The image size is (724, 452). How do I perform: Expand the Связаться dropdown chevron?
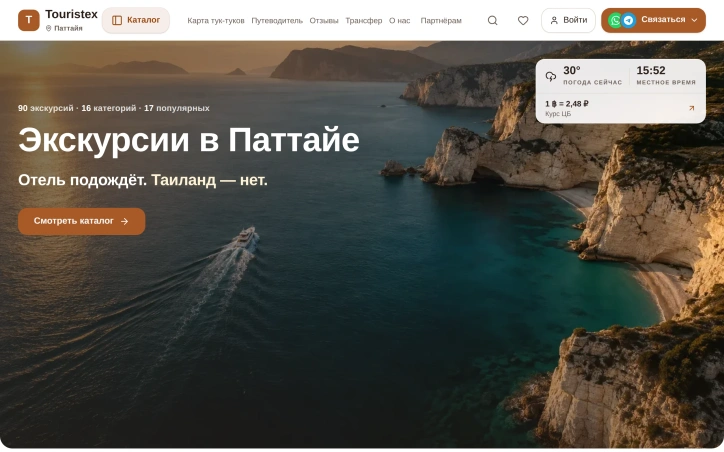(x=694, y=20)
